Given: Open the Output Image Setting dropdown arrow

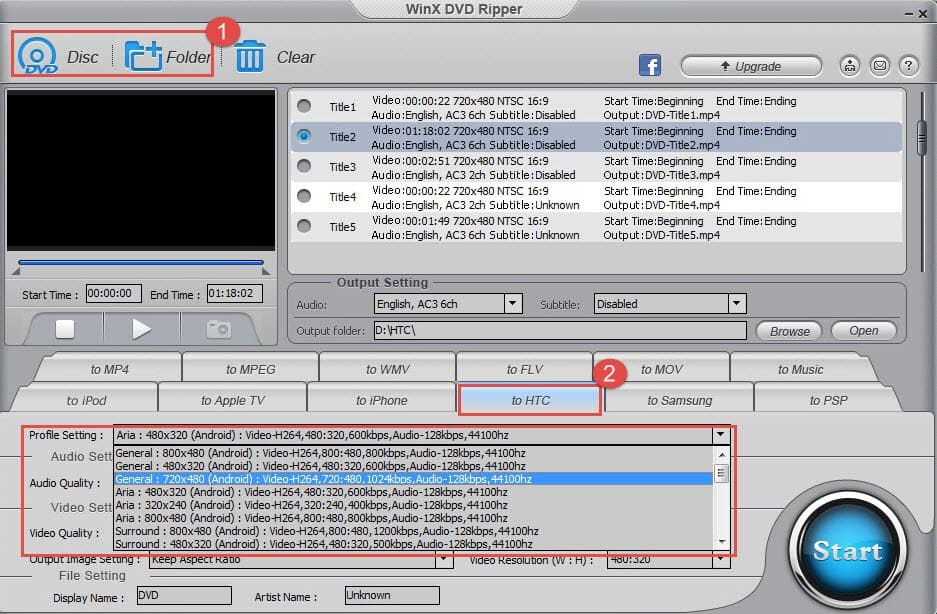Looking at the screenshot, I should 443,560.
